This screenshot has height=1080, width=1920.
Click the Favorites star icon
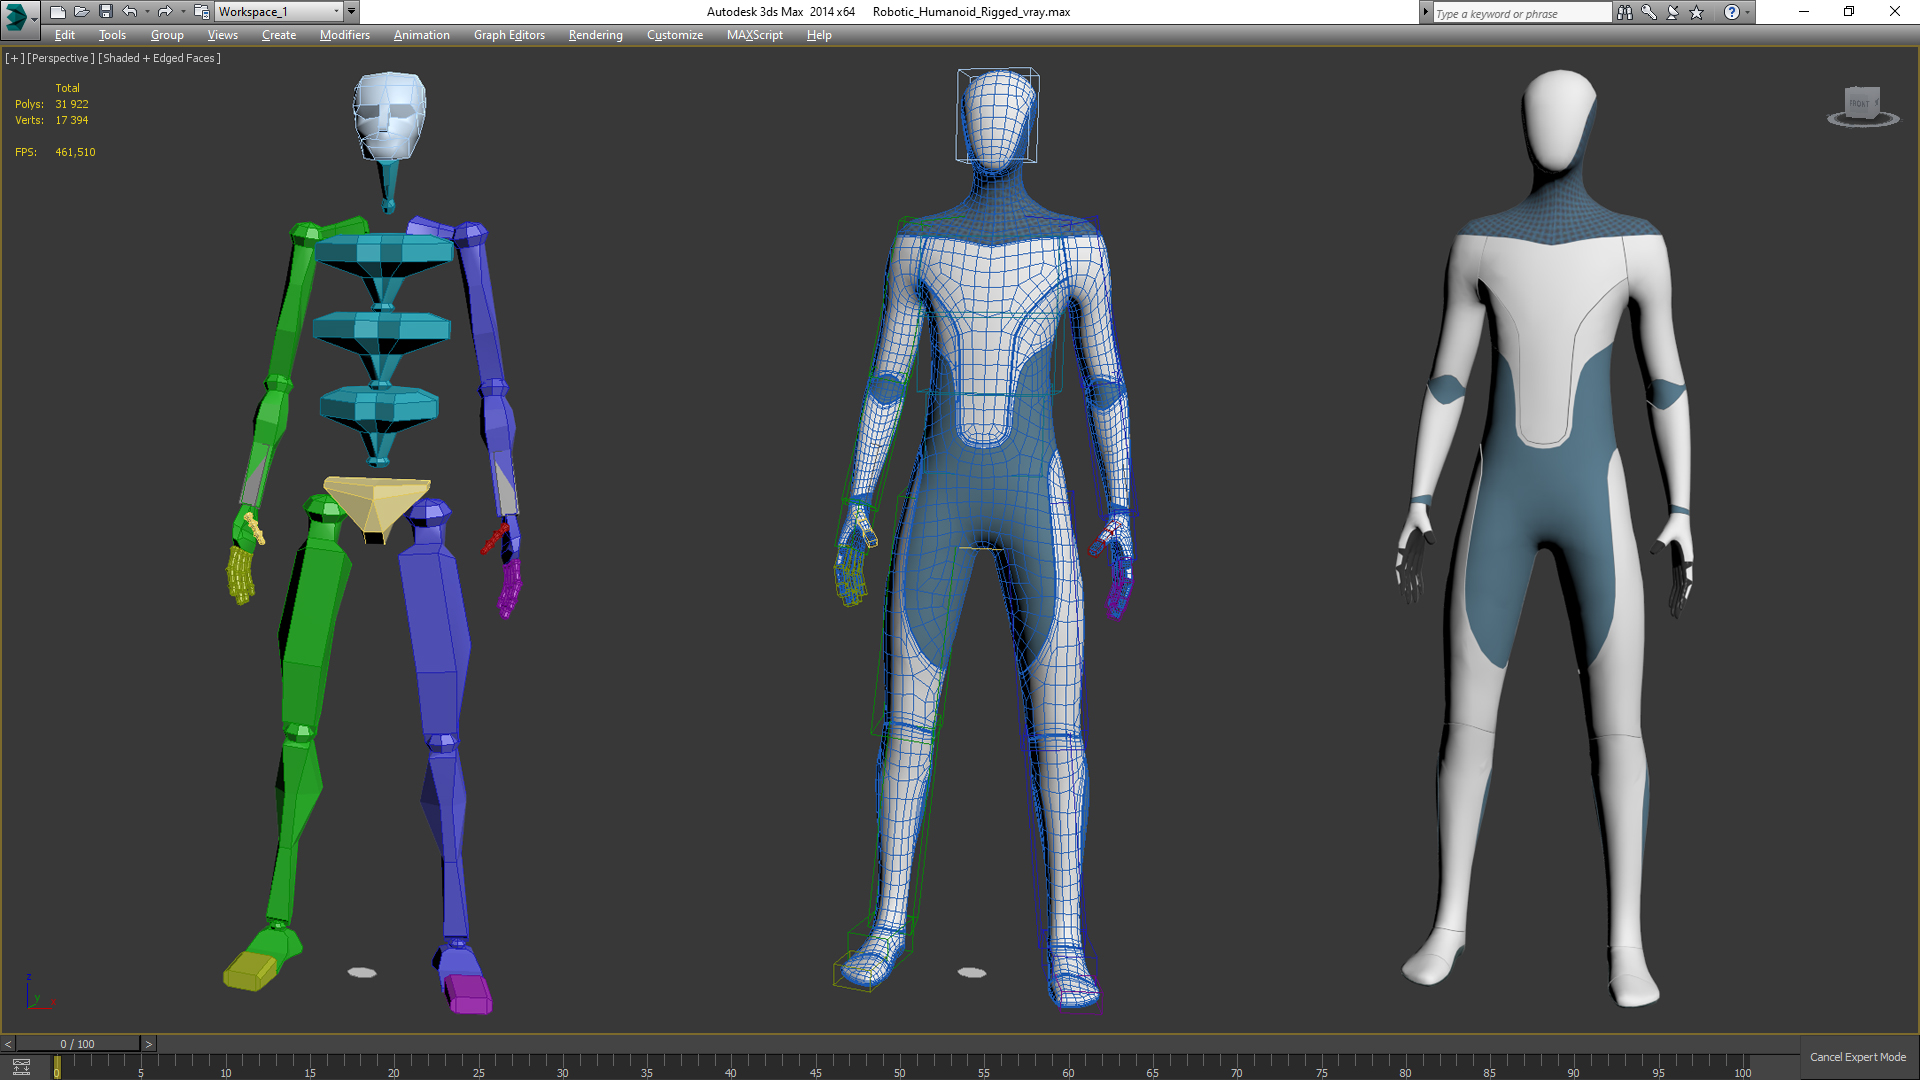(1697, 12)
